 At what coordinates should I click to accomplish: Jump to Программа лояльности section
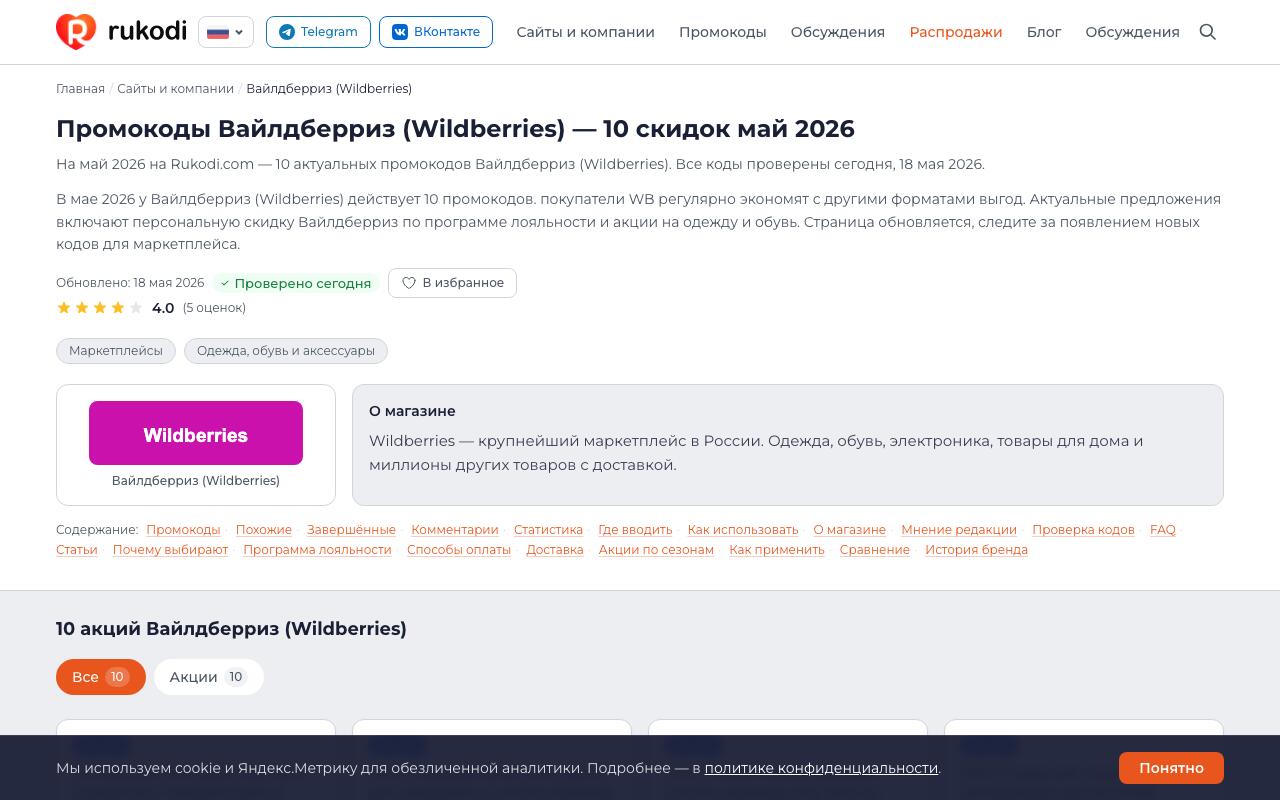click(x=317, y=550)
